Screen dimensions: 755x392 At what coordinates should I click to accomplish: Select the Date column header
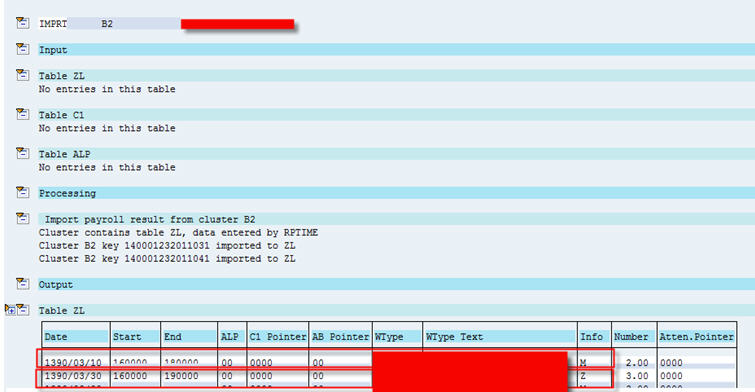click(75, 337)
